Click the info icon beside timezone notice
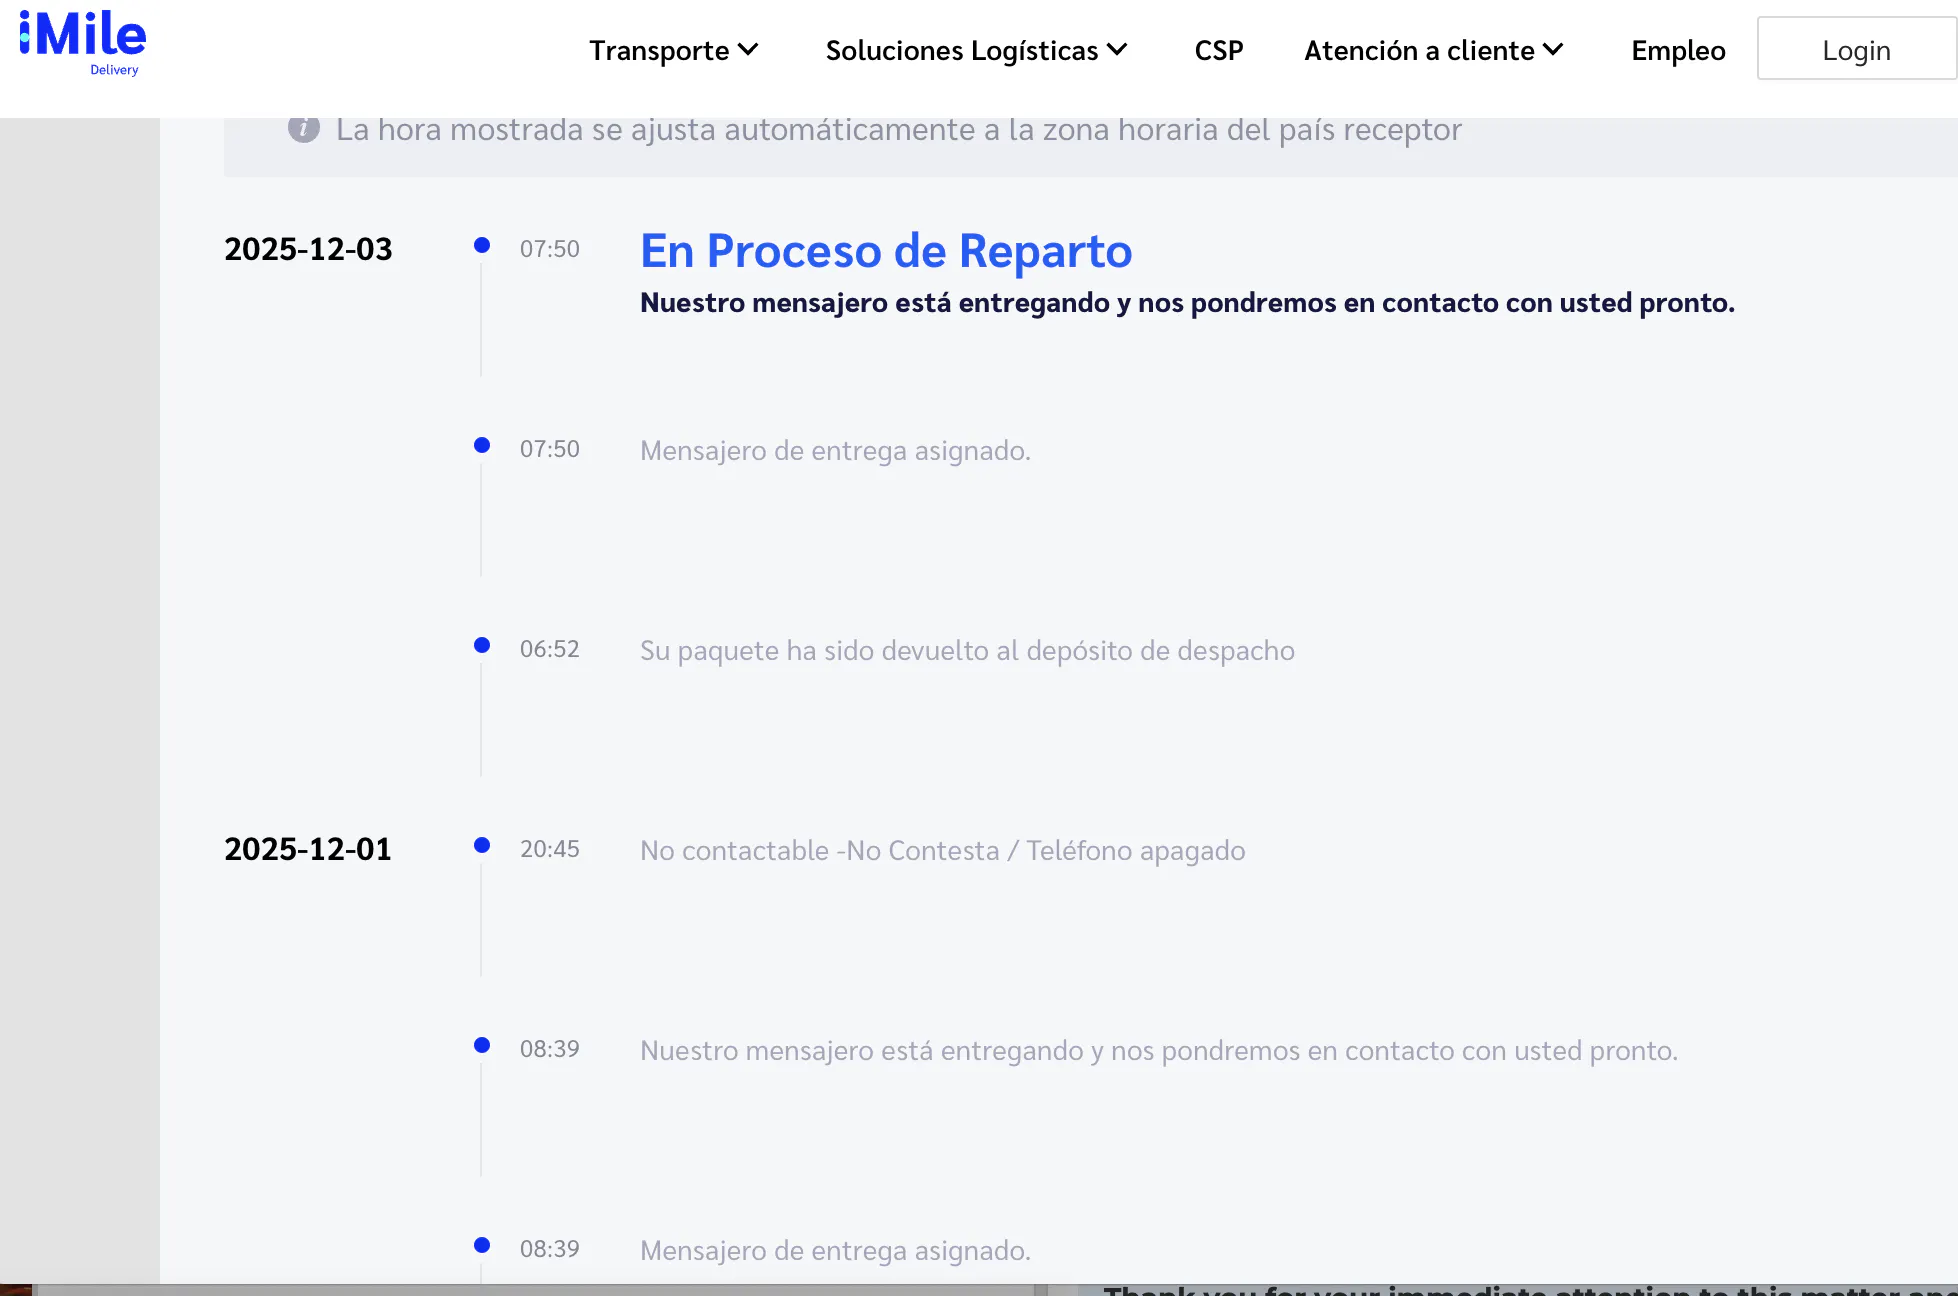Image resolution: width=1958 pixels, height=1296 pixels. pyautogui.click(x=304, y=129)
